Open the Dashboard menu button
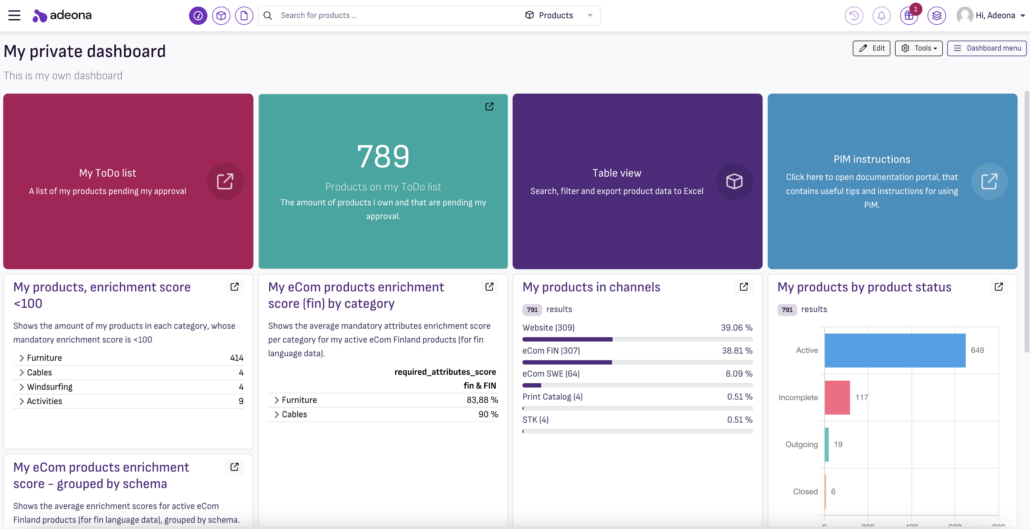The height and width of the screenshot is (529, 1030). [x=987, y=48]
